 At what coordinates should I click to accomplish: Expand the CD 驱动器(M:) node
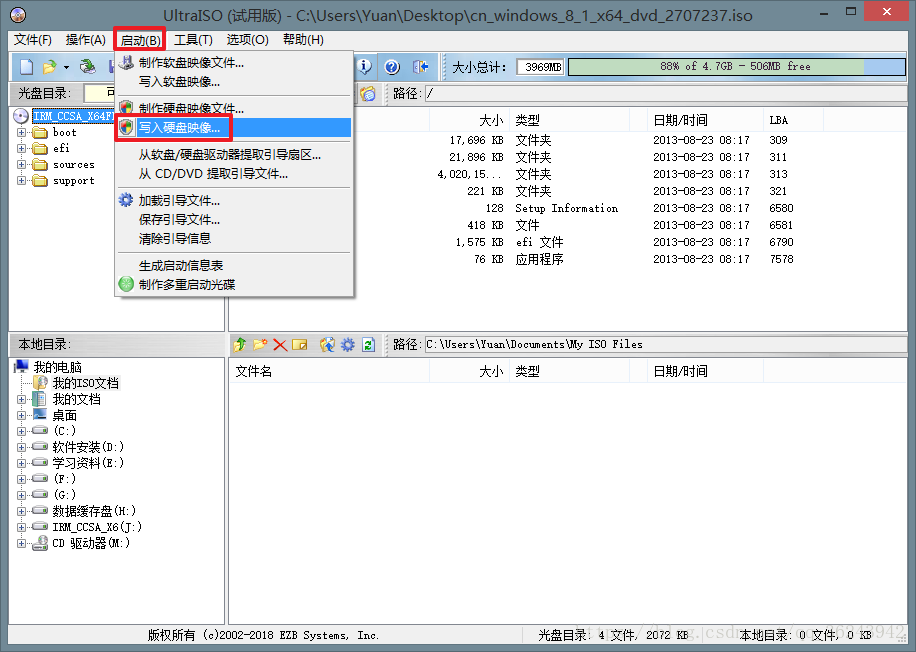click(22, 543)
